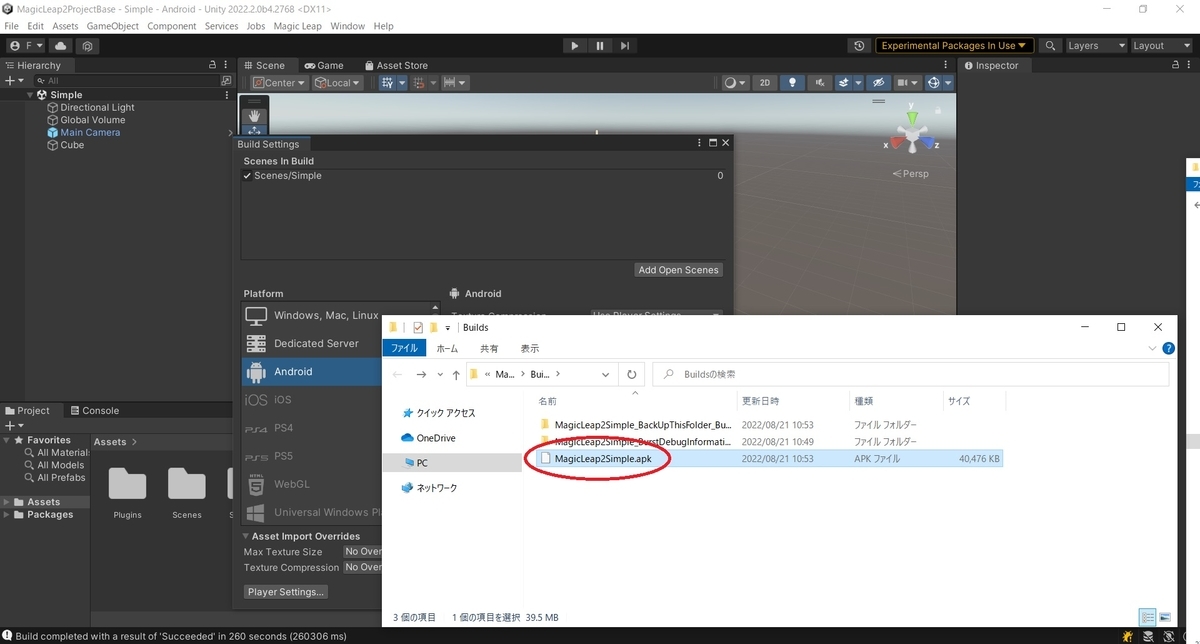Open the Assets menu
This screenshot has height=644, width=1200.
coord(65,26)
